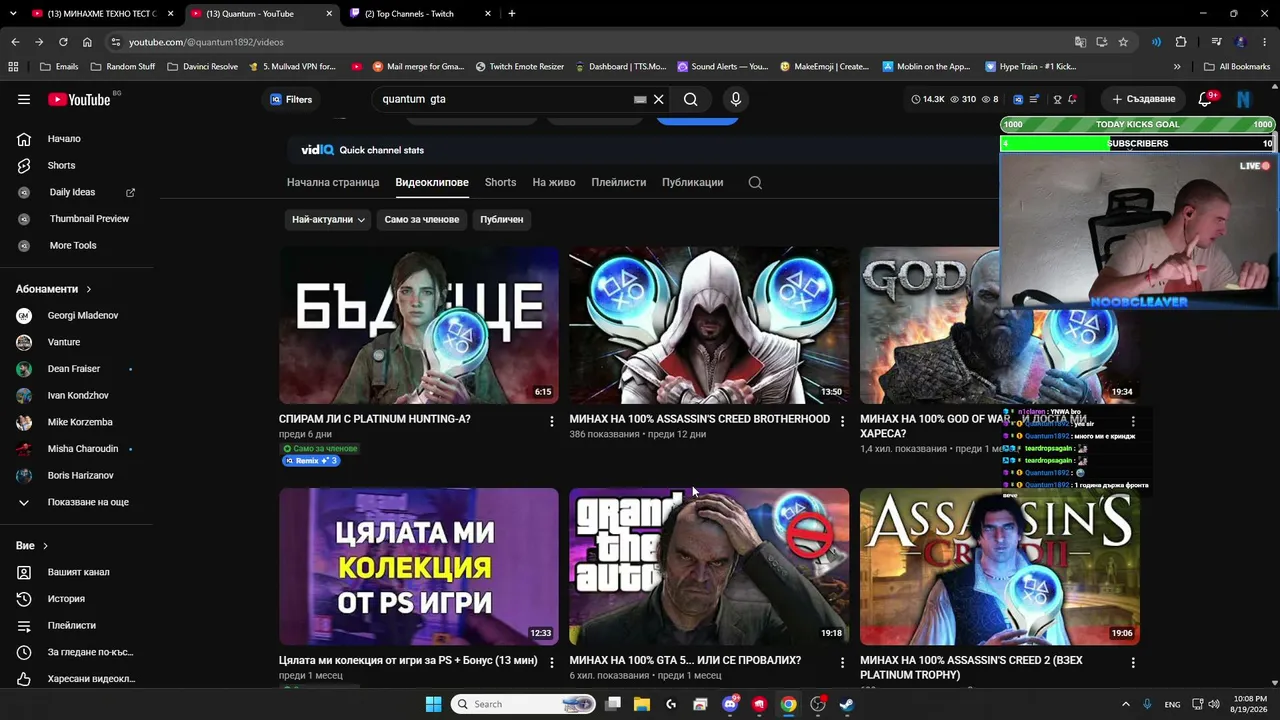
Task: Click the magnifier search button in YouTube header
Action: 691,99
